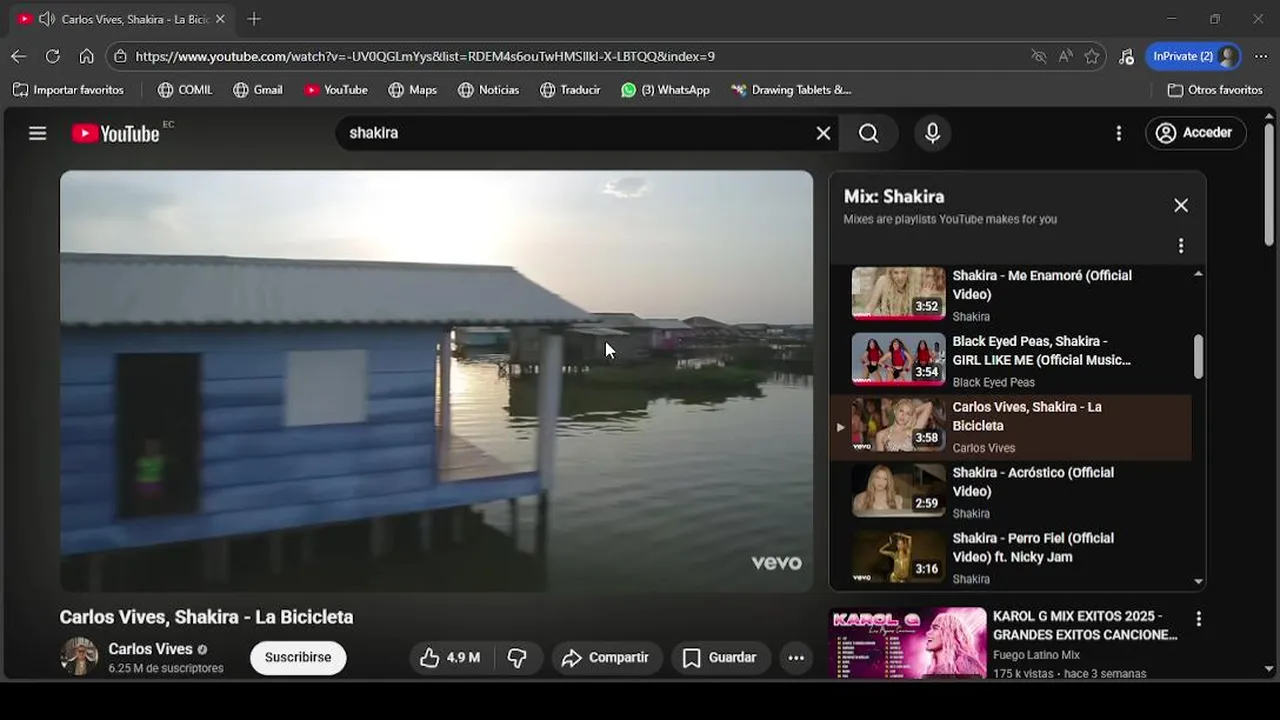Like the video with 4.9 M
Viewport: 1280px width, 720px height.
[x=450, y=658]
